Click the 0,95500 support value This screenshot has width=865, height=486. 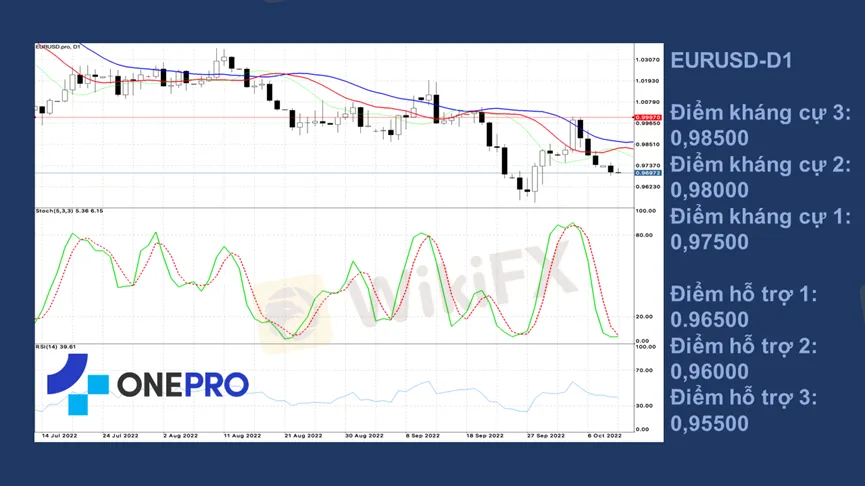[709, 424]
